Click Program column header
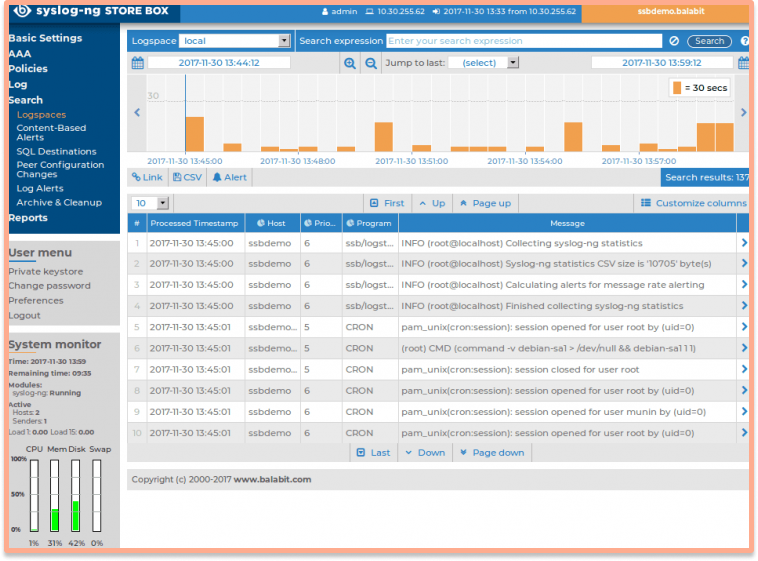758x561 pixels. pos(370,223)
